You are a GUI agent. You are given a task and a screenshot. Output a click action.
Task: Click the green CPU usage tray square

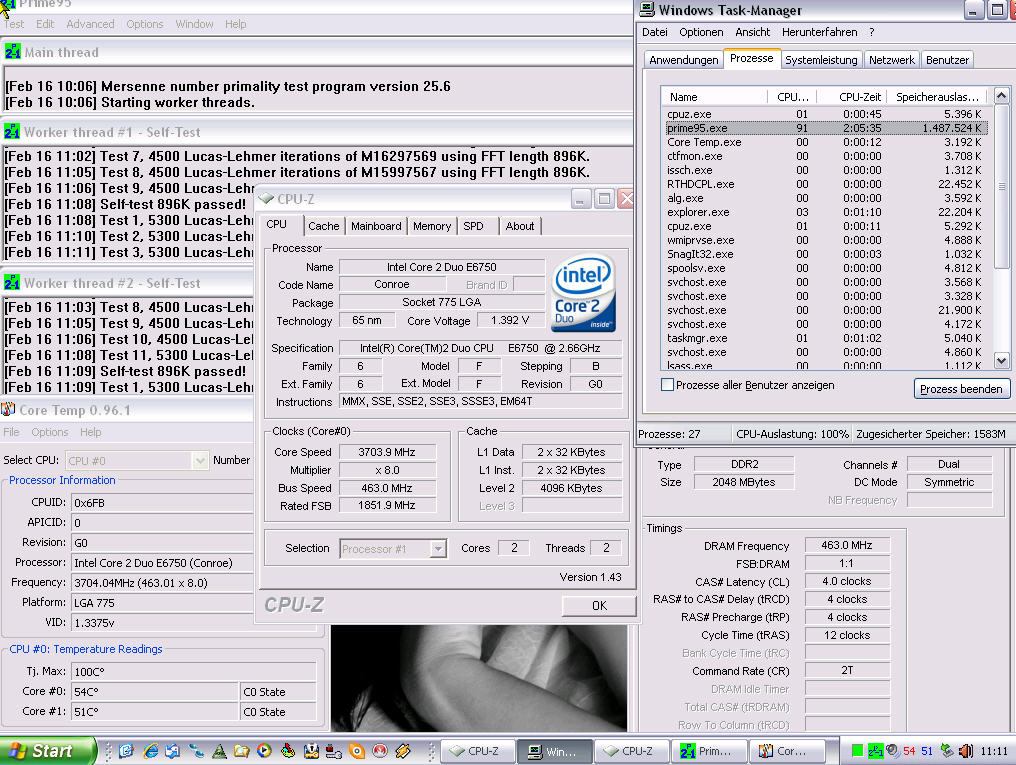(x=857, y=751)
